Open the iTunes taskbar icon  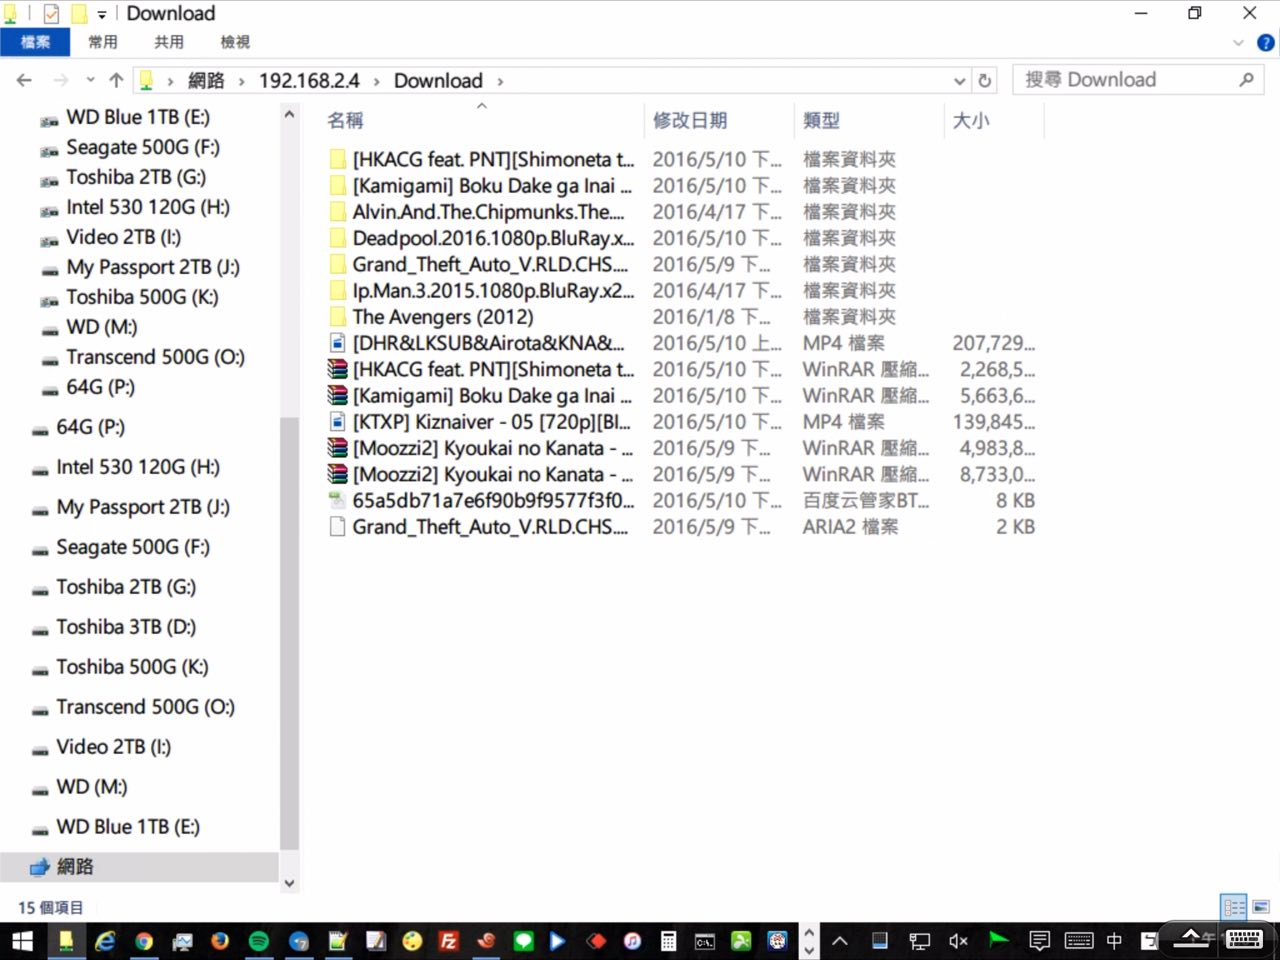pos(632,941)
